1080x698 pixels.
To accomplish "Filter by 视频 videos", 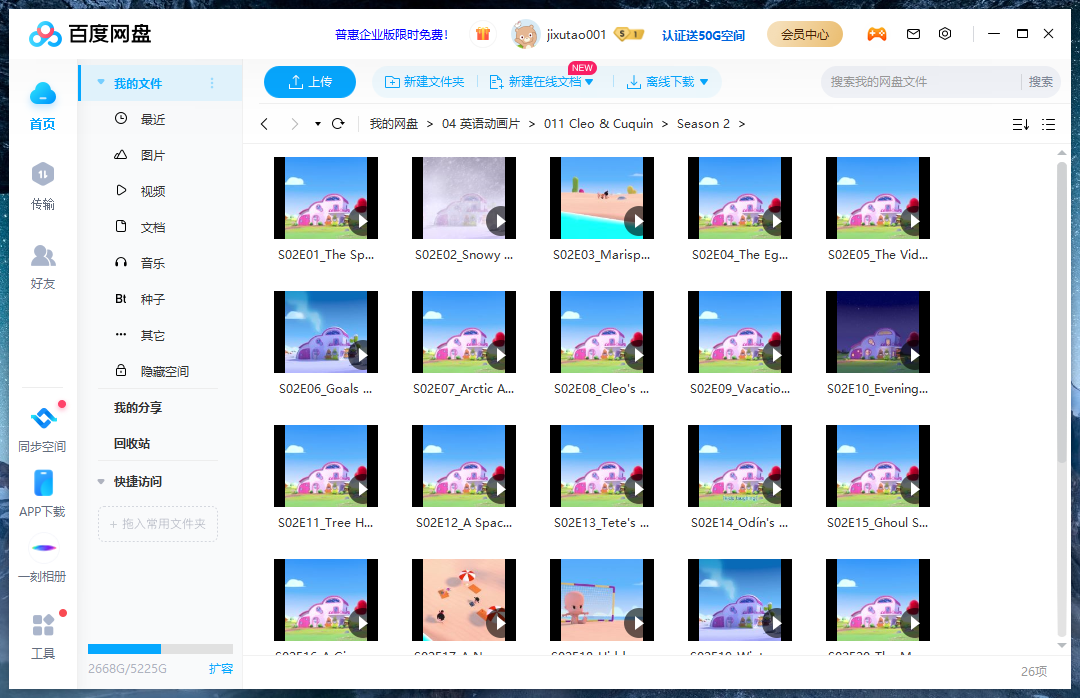I will click(153, 191).
